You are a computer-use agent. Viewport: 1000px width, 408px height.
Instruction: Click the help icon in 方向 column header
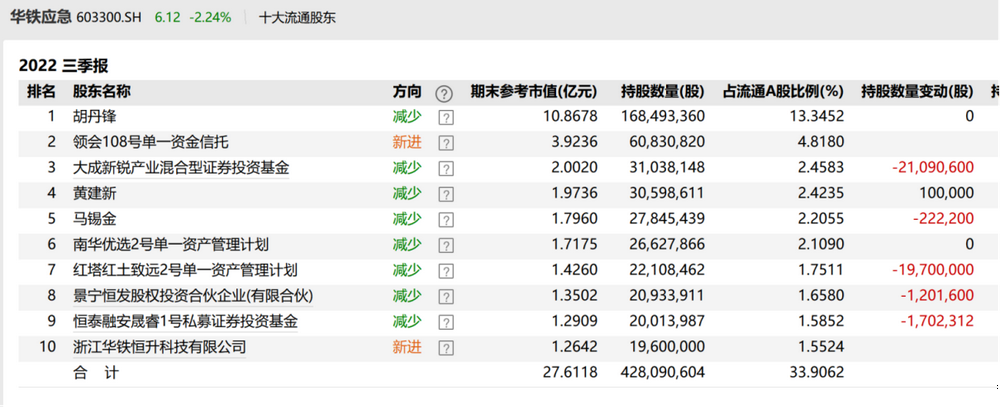(445, 92)
